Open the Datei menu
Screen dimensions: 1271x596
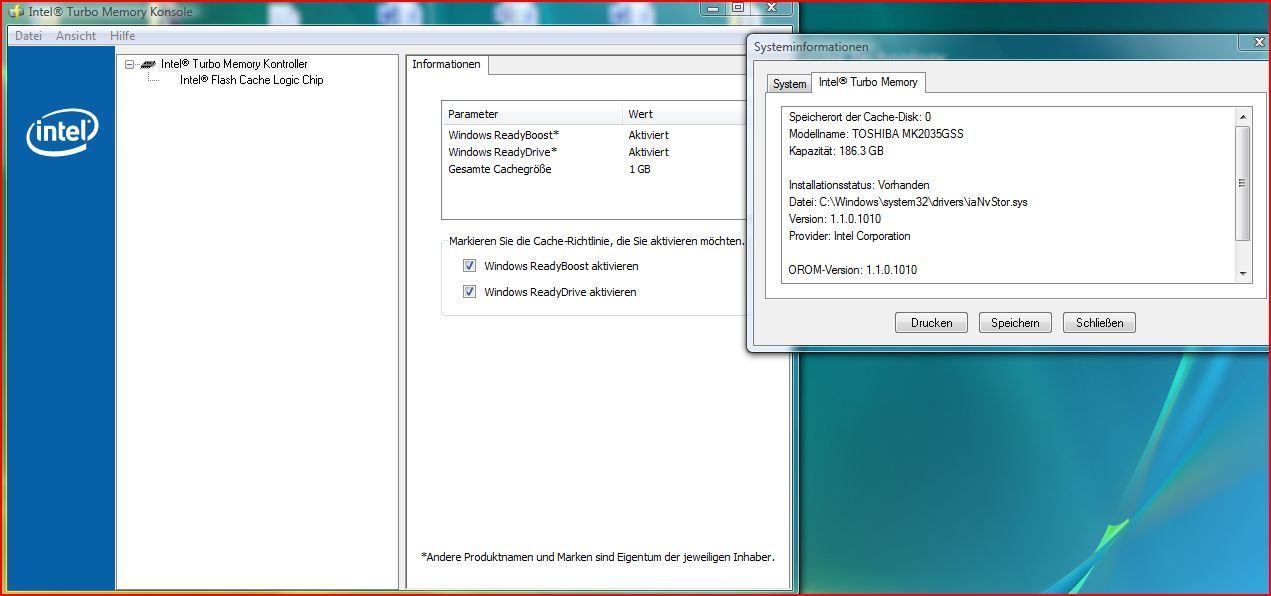(28, 36)
